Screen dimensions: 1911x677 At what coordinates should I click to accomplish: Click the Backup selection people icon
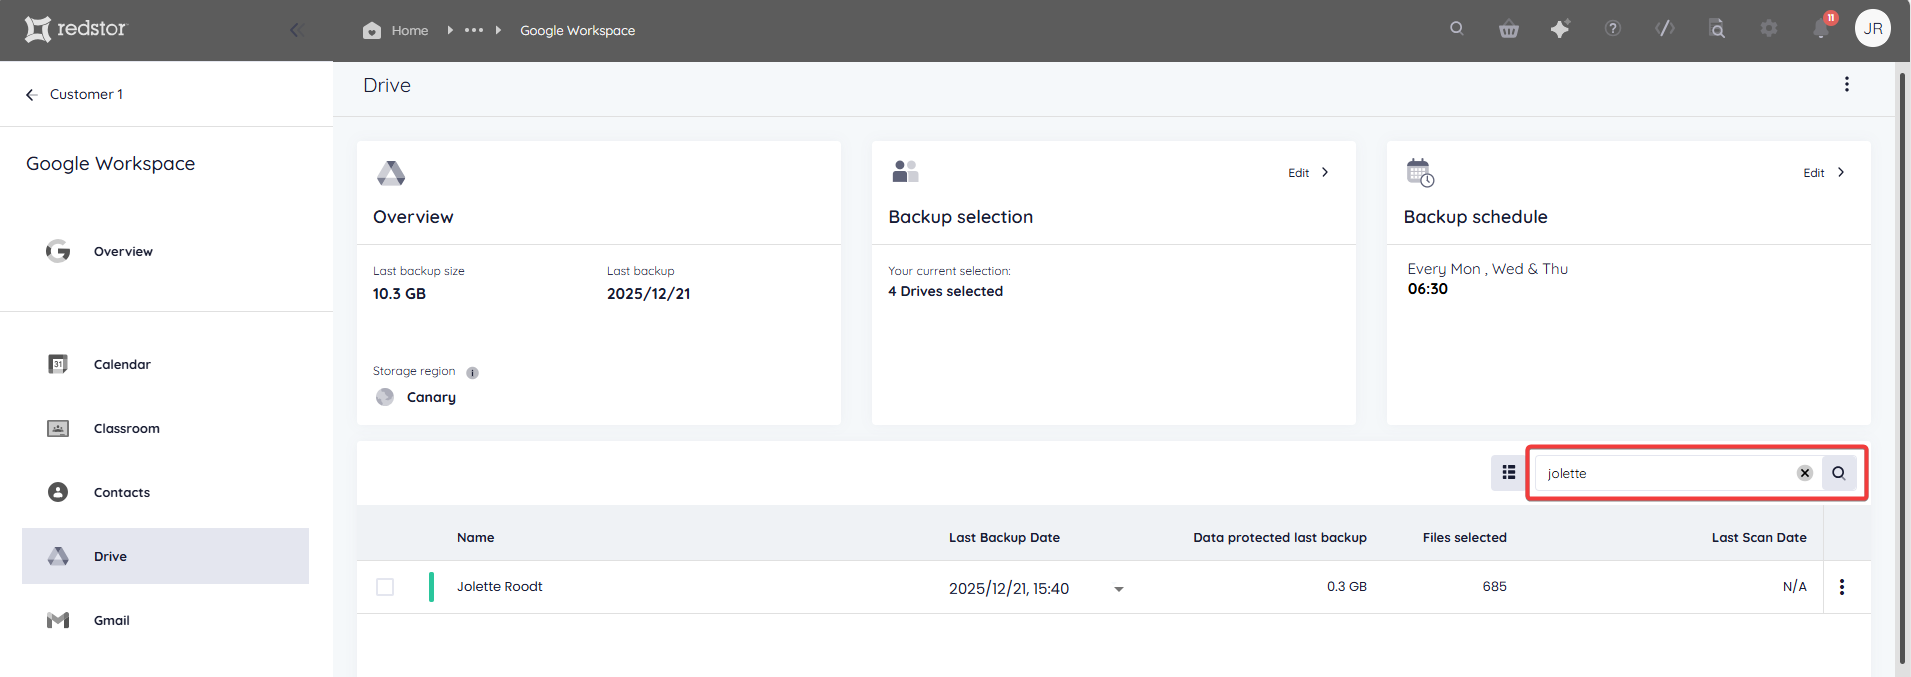click(905, 172)
